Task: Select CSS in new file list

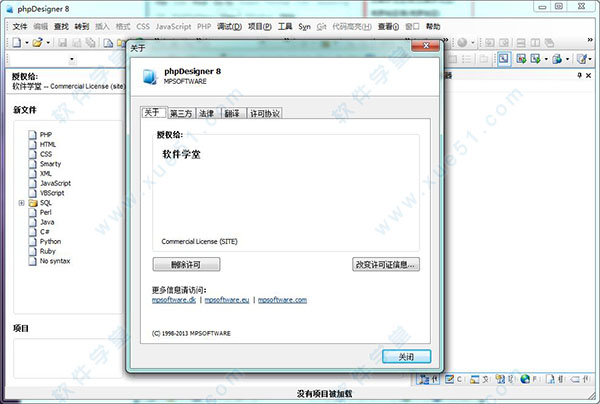Action: point(46,154)
